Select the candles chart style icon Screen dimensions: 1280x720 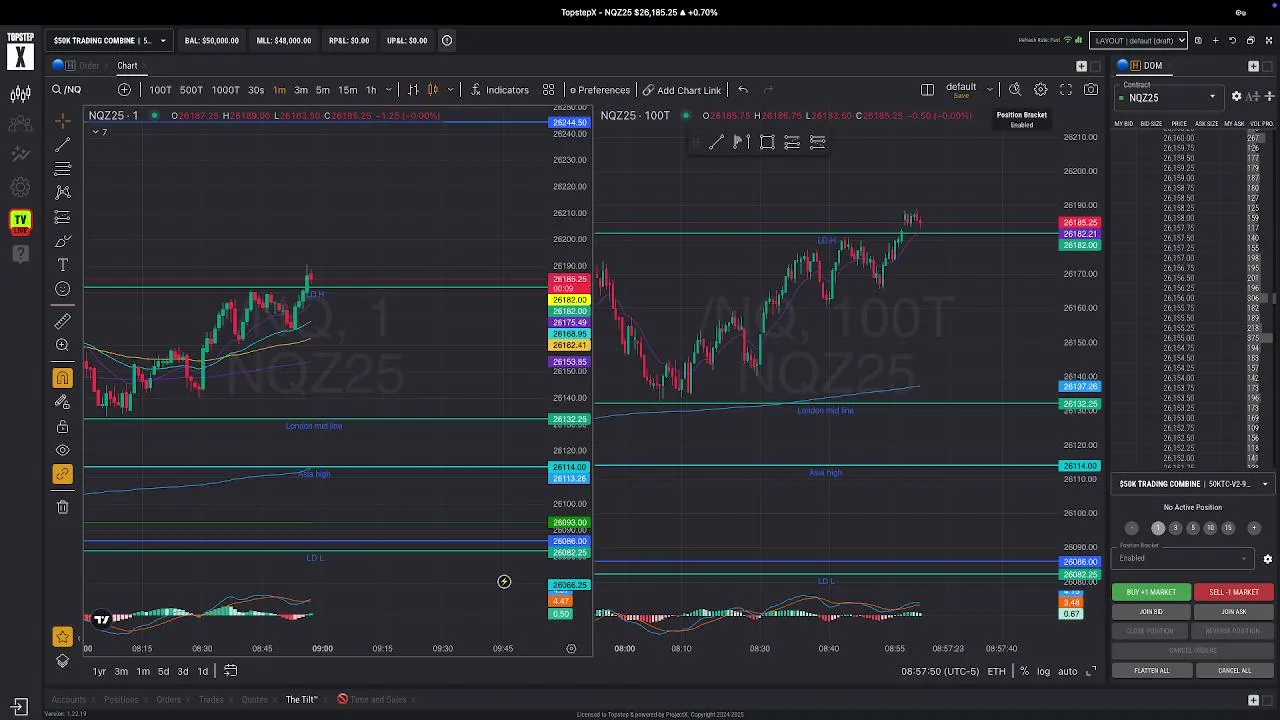coord(433,90)
